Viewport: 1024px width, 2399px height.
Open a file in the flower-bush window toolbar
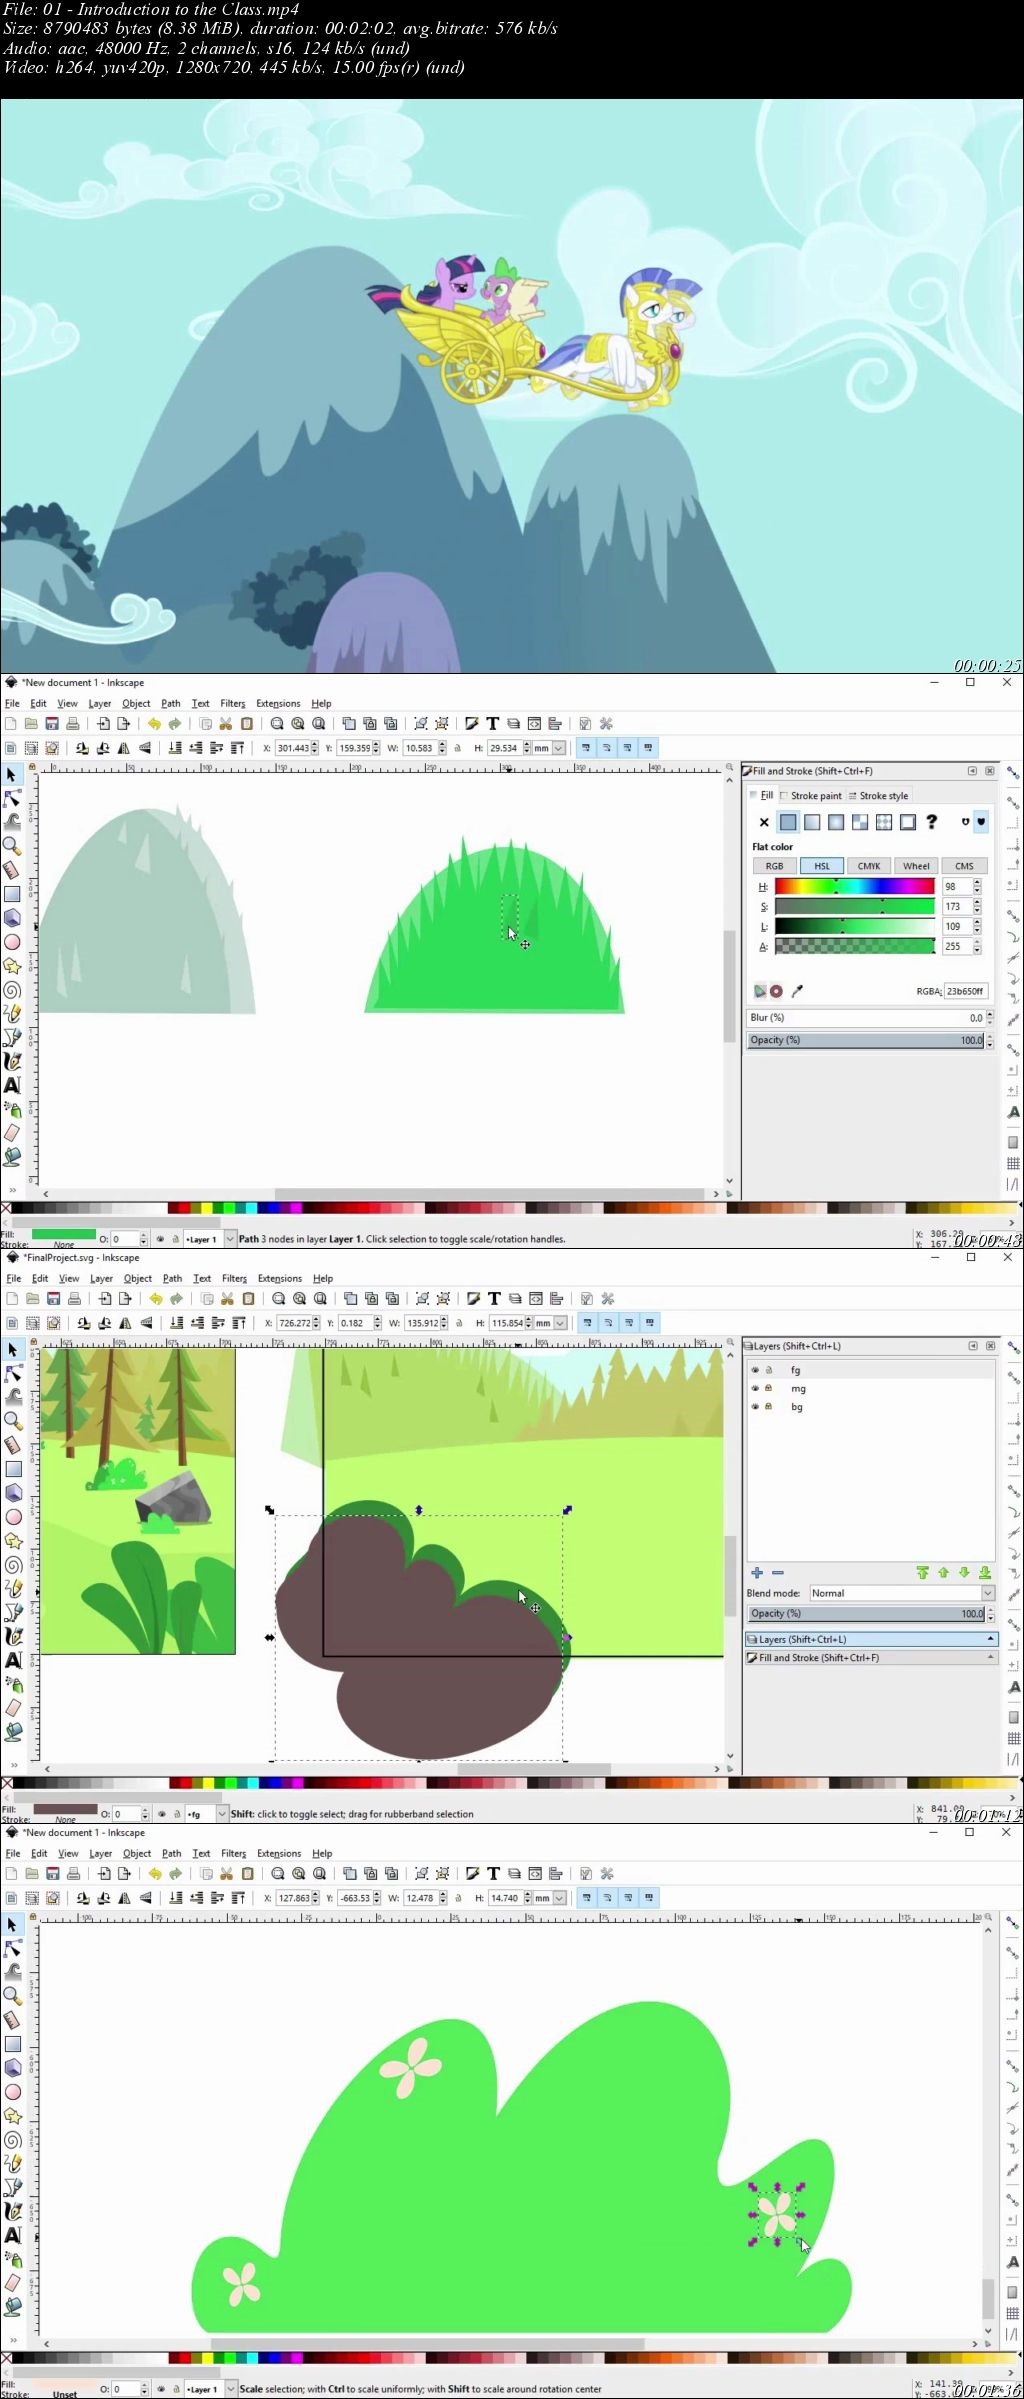pyautogui.click(x=31, y=1874)
